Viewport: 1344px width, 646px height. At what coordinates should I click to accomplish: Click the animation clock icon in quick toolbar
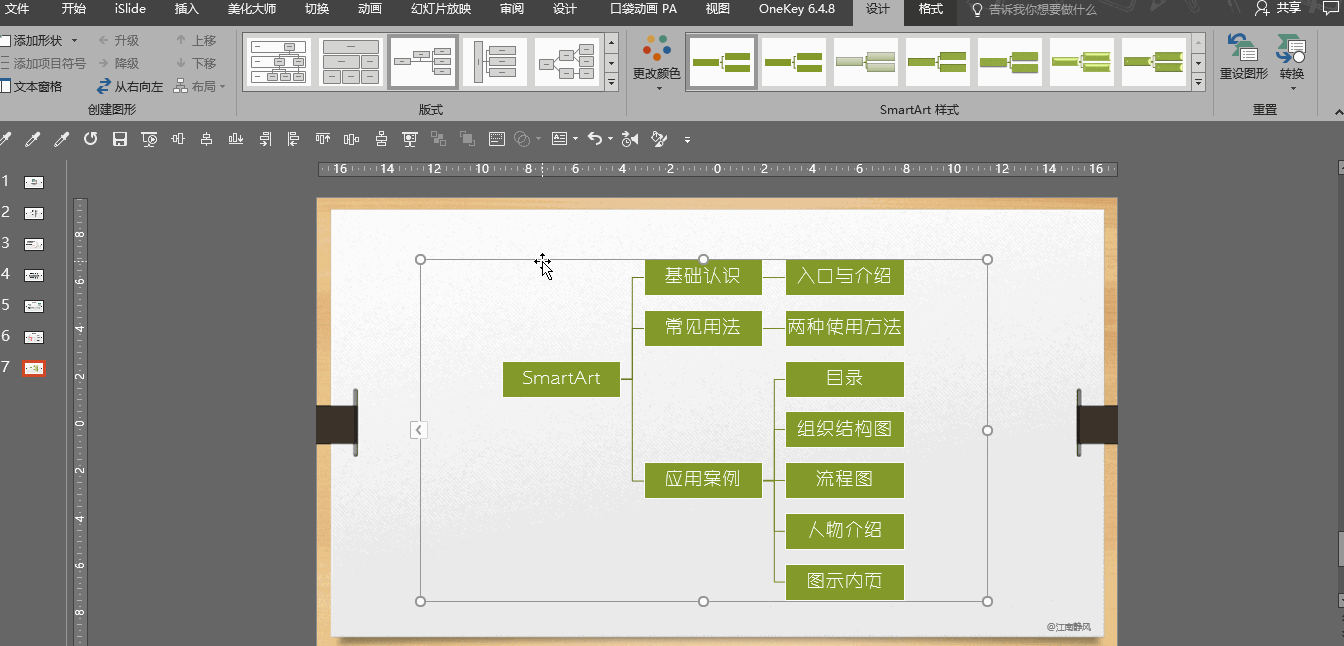tap(629, 139)
